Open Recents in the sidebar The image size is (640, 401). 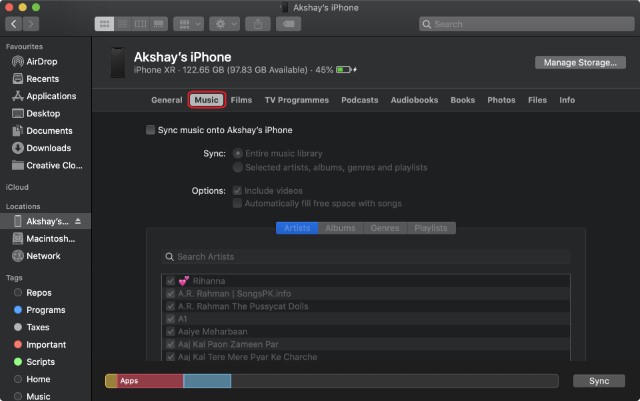click(x=45, y=79)
